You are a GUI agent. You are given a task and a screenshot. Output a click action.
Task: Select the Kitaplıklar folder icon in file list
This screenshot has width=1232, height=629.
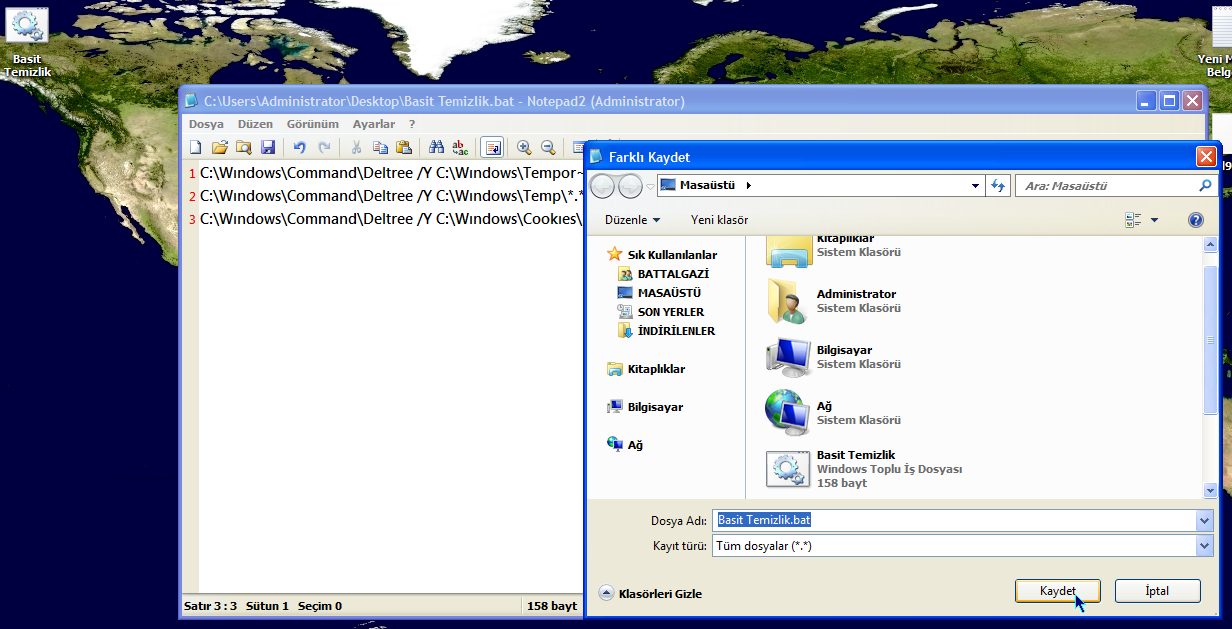point(787,250)
